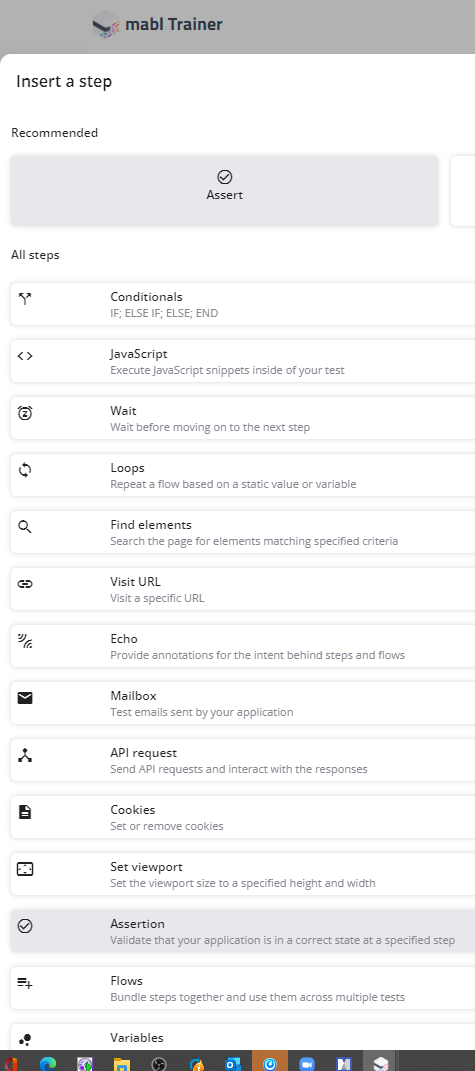This screenshot has height=1071, width=475.
Task: Open Outlook from the taskbar
Action: [x=232, y=1063]
